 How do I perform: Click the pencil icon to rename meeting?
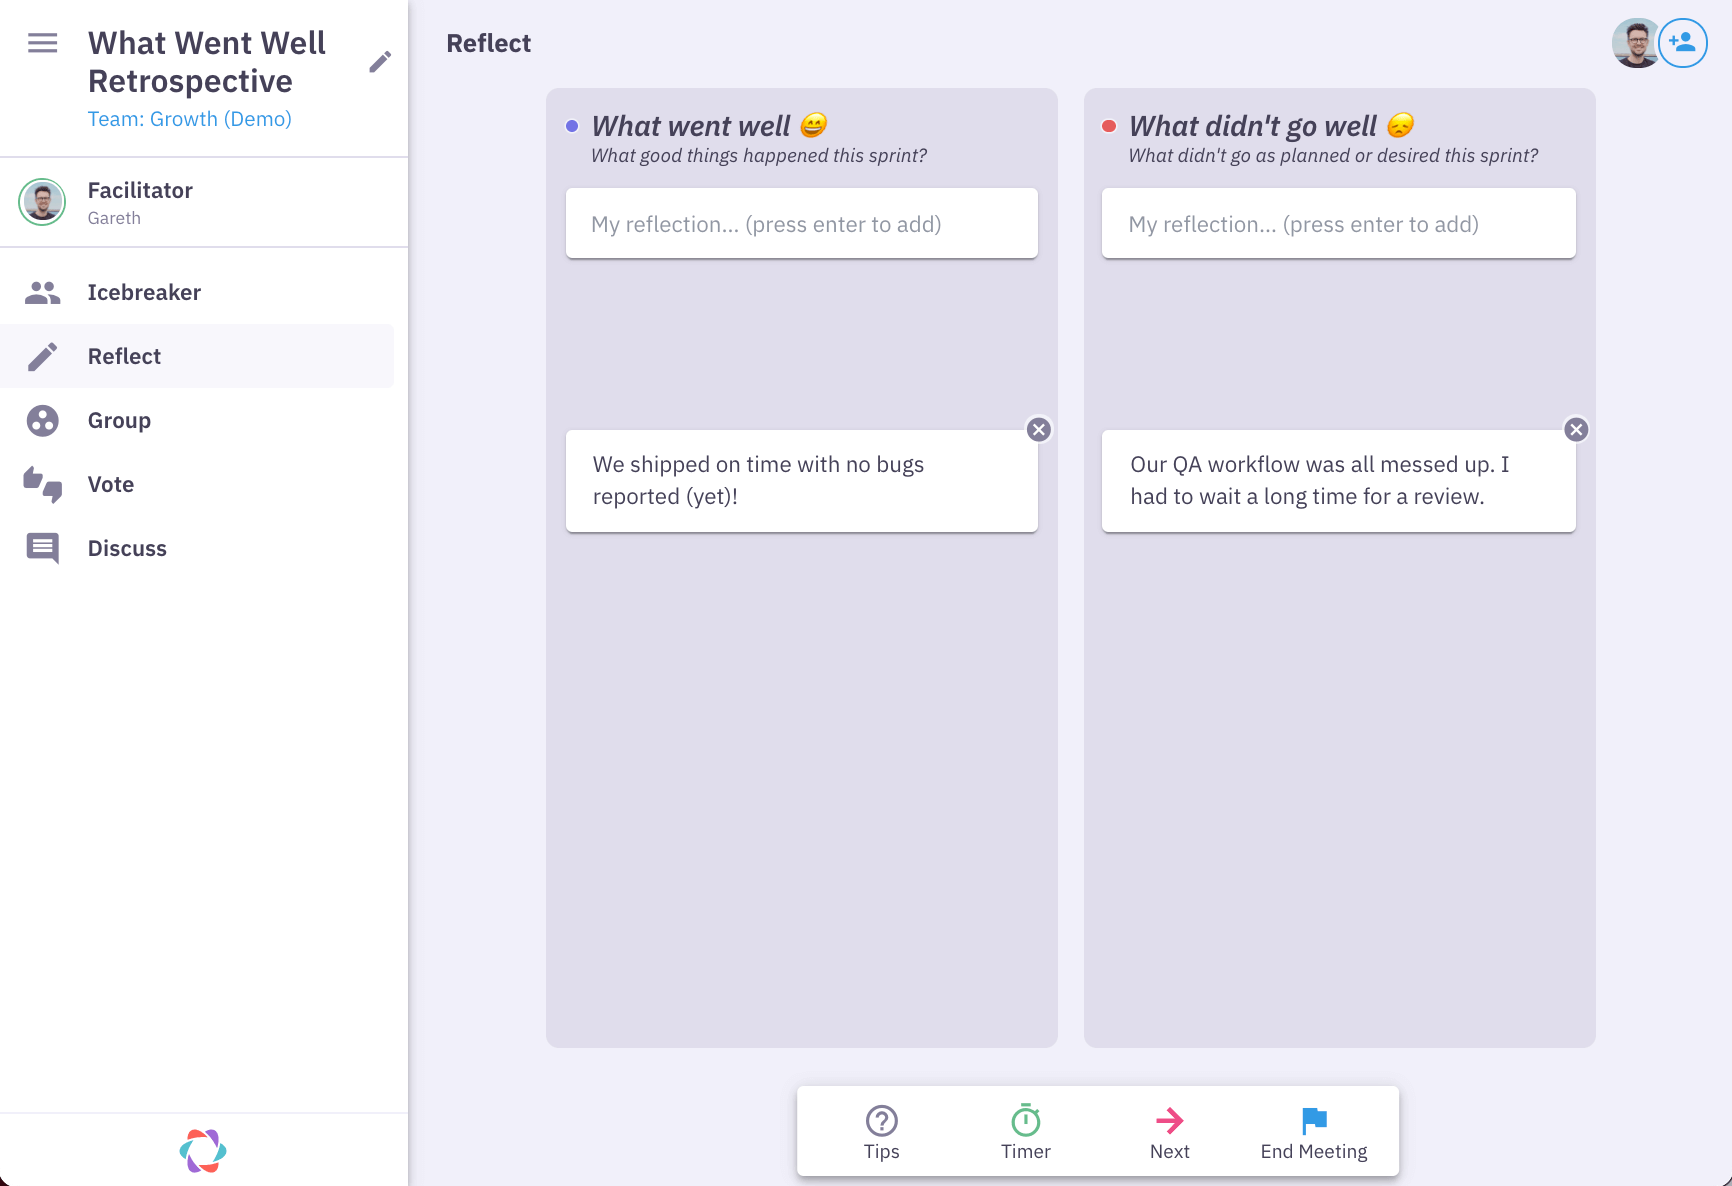coord(379,62)
